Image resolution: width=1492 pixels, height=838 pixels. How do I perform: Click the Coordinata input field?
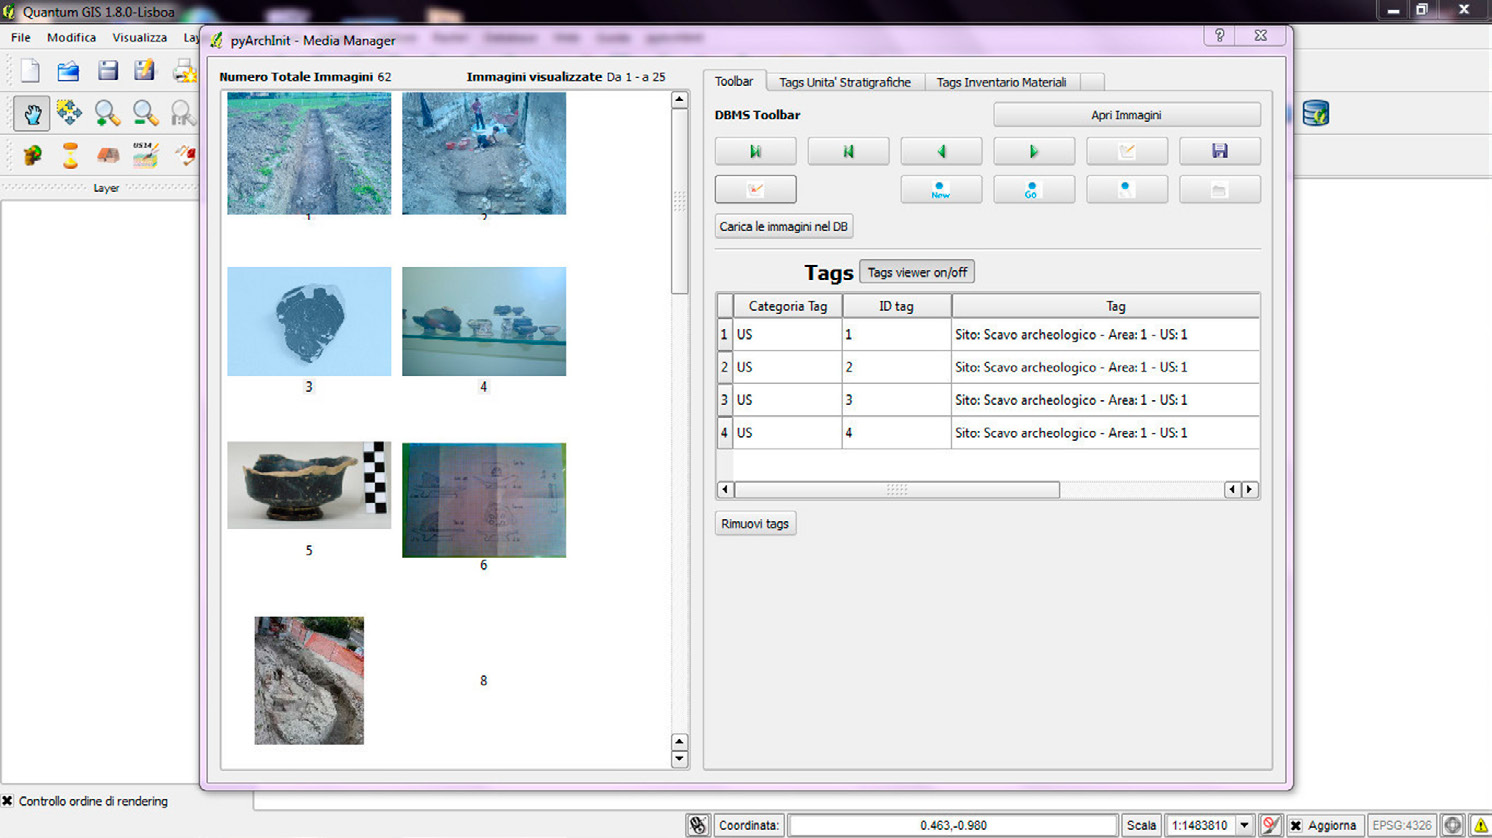pos(953,825)
